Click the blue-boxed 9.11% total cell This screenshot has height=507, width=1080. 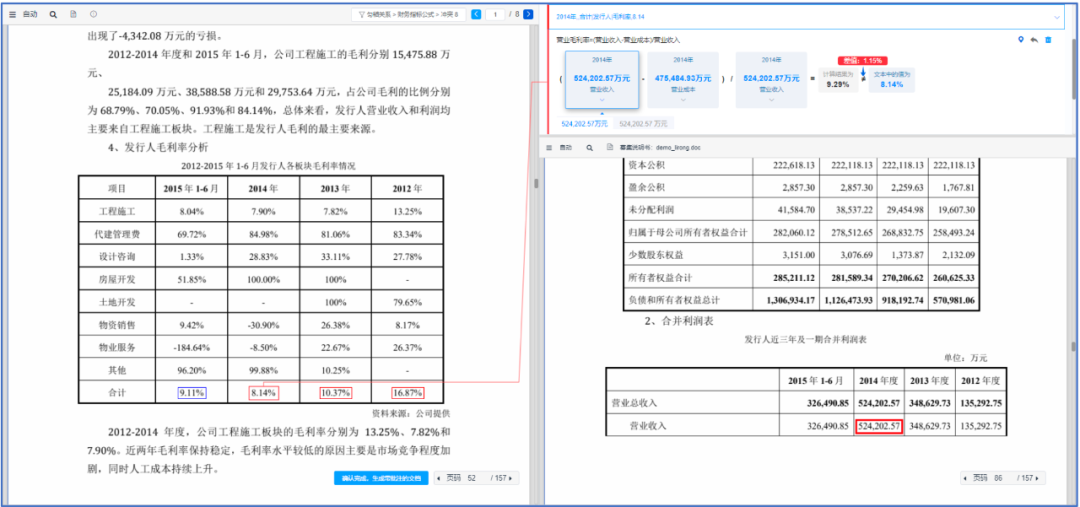click(x=192, y=393)
